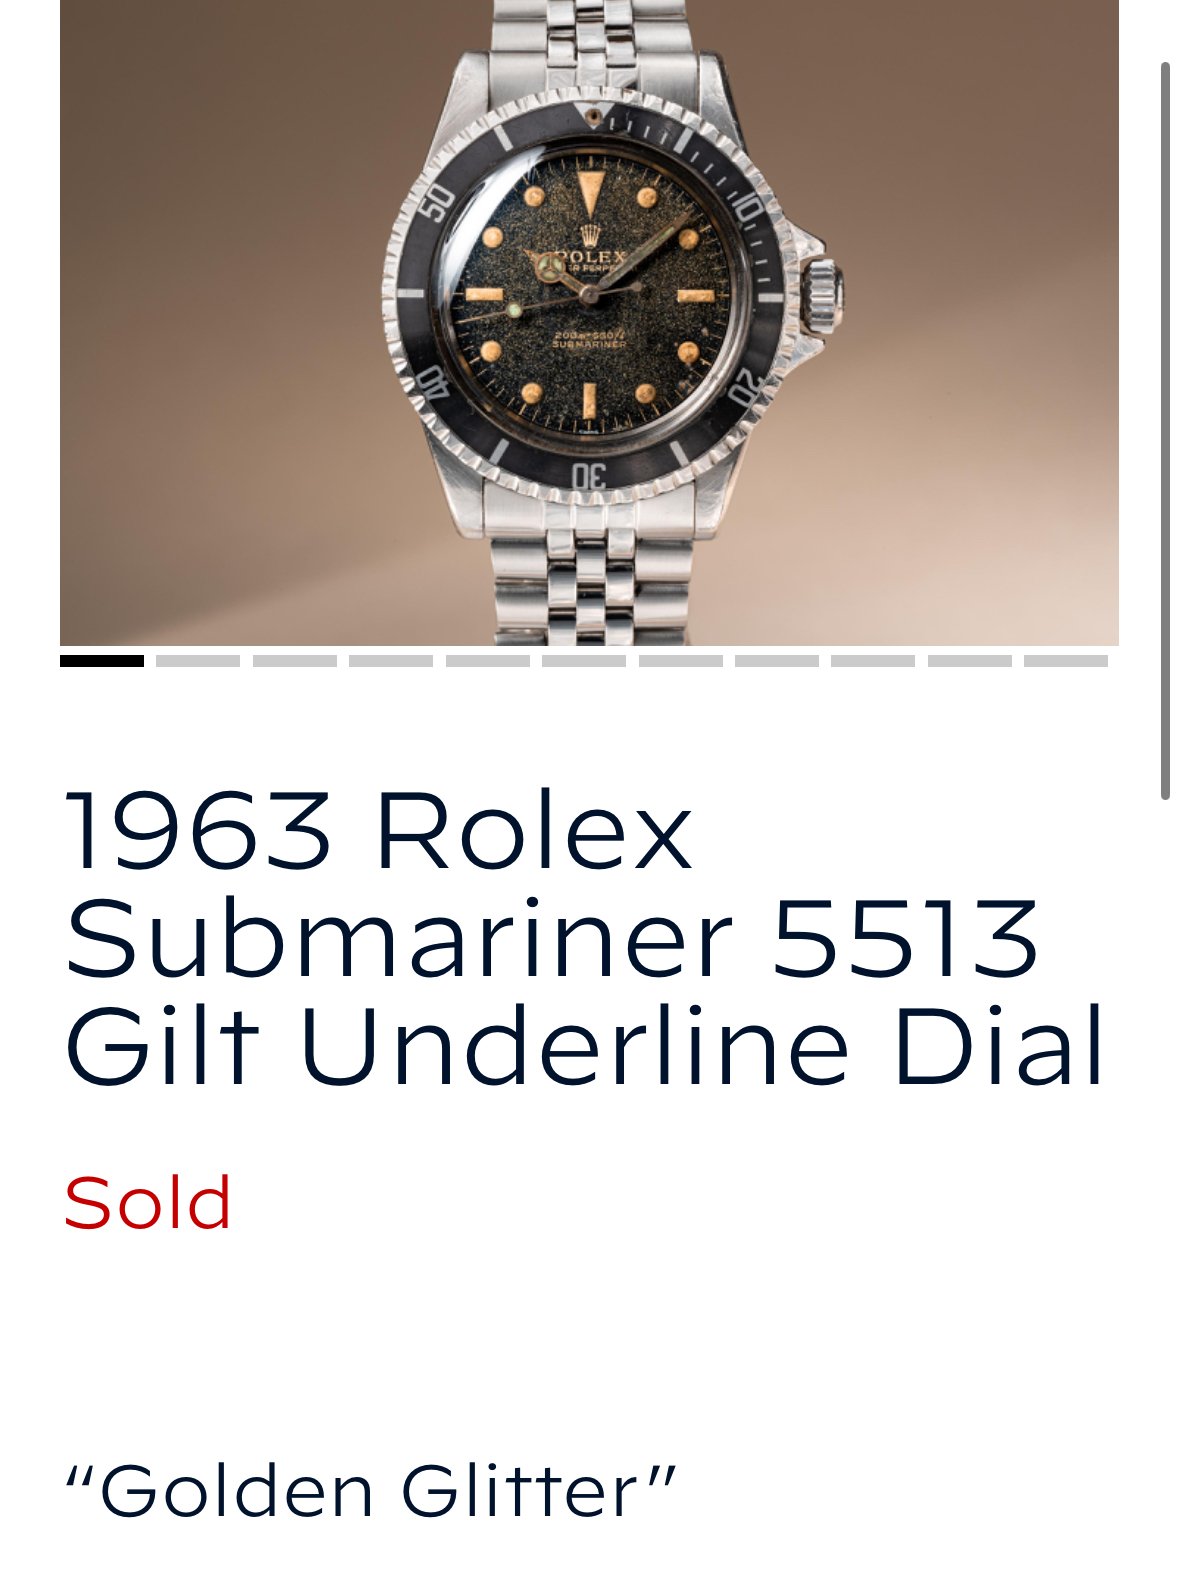Tap the Rolex Submariner dial in photo
This screenshot has height=1594, width=1179.
(x=588, y=297)
